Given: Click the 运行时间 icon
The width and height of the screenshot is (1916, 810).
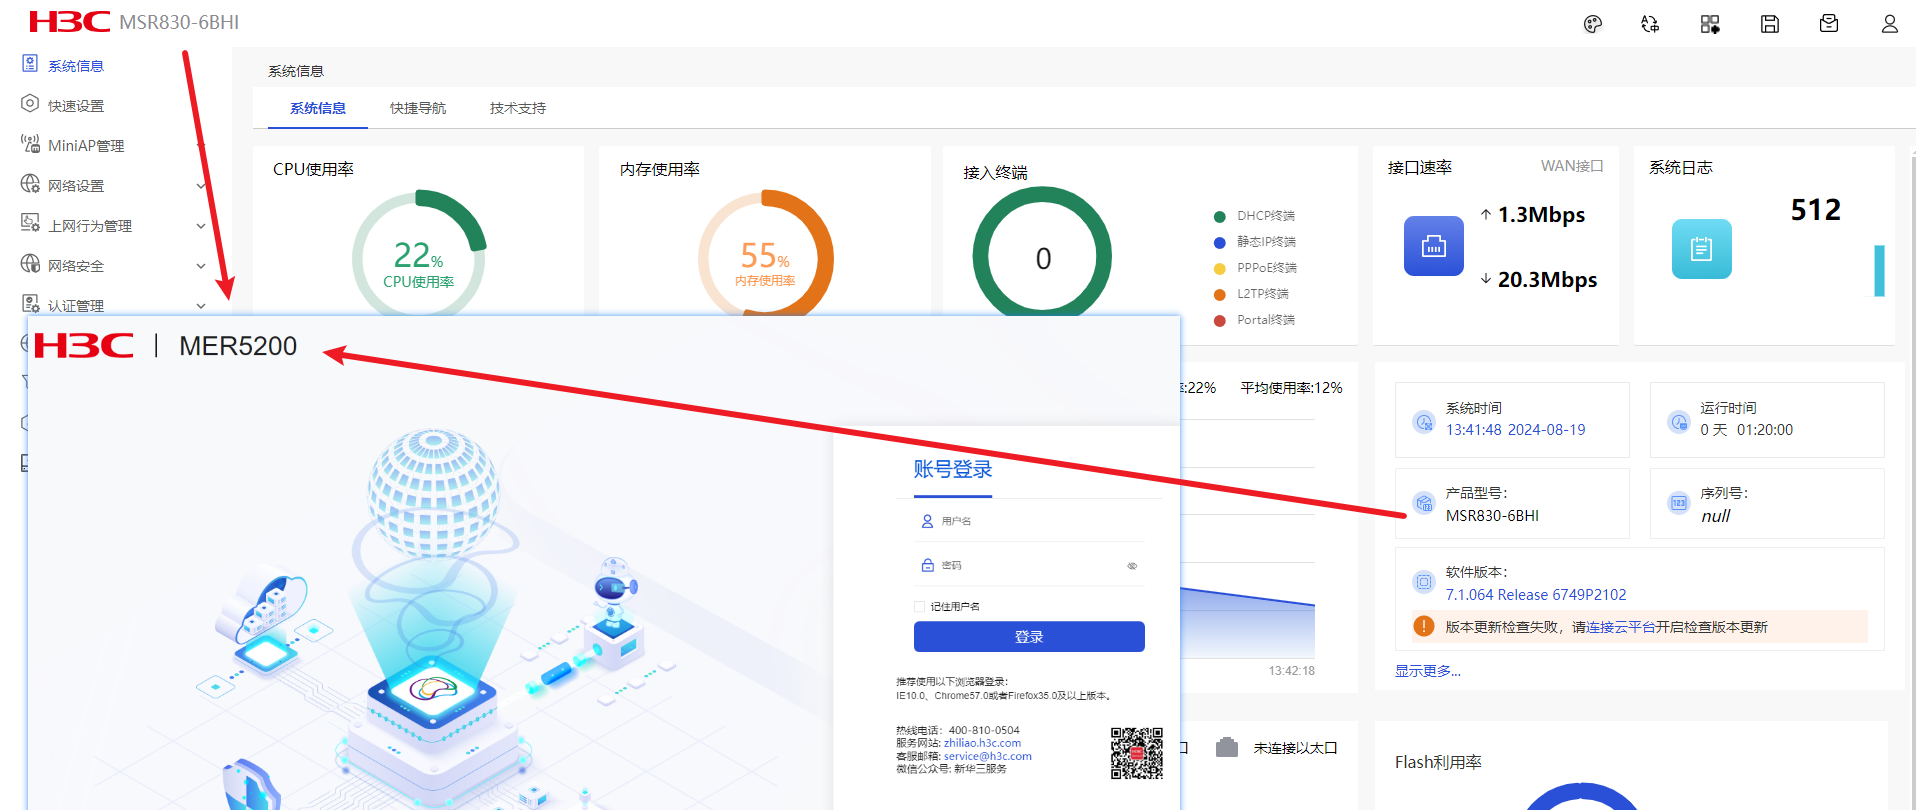Looking at the screenshot, I should [x=1679, y=421].
